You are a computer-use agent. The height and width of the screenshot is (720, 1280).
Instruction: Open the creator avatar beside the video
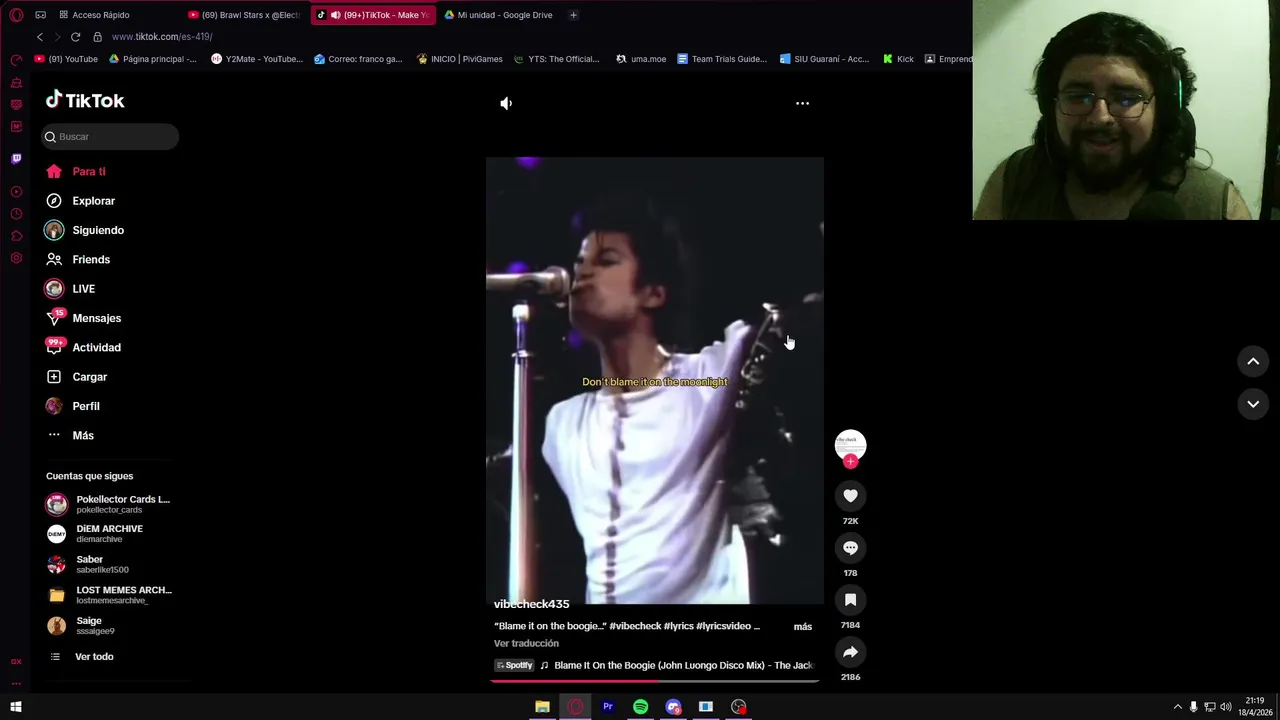coord(850,444)
